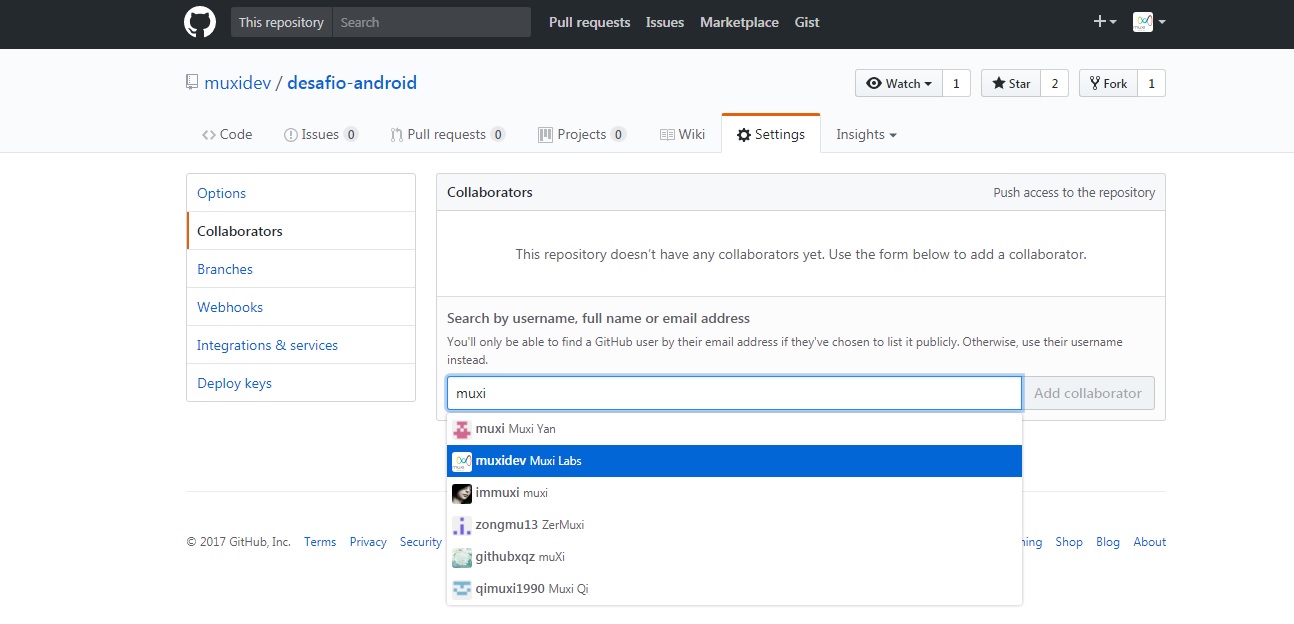Go to Marketplace
This screenshot has height=624, width=1294.
(x=739, y=22)
